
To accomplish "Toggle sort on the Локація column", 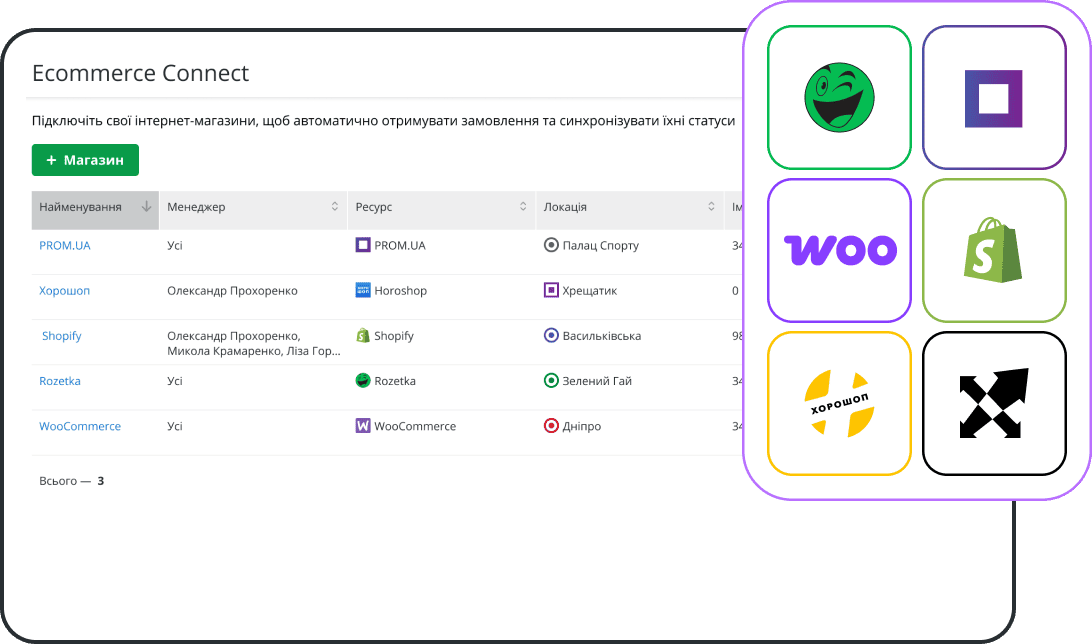I will click(x=711, y=207).
